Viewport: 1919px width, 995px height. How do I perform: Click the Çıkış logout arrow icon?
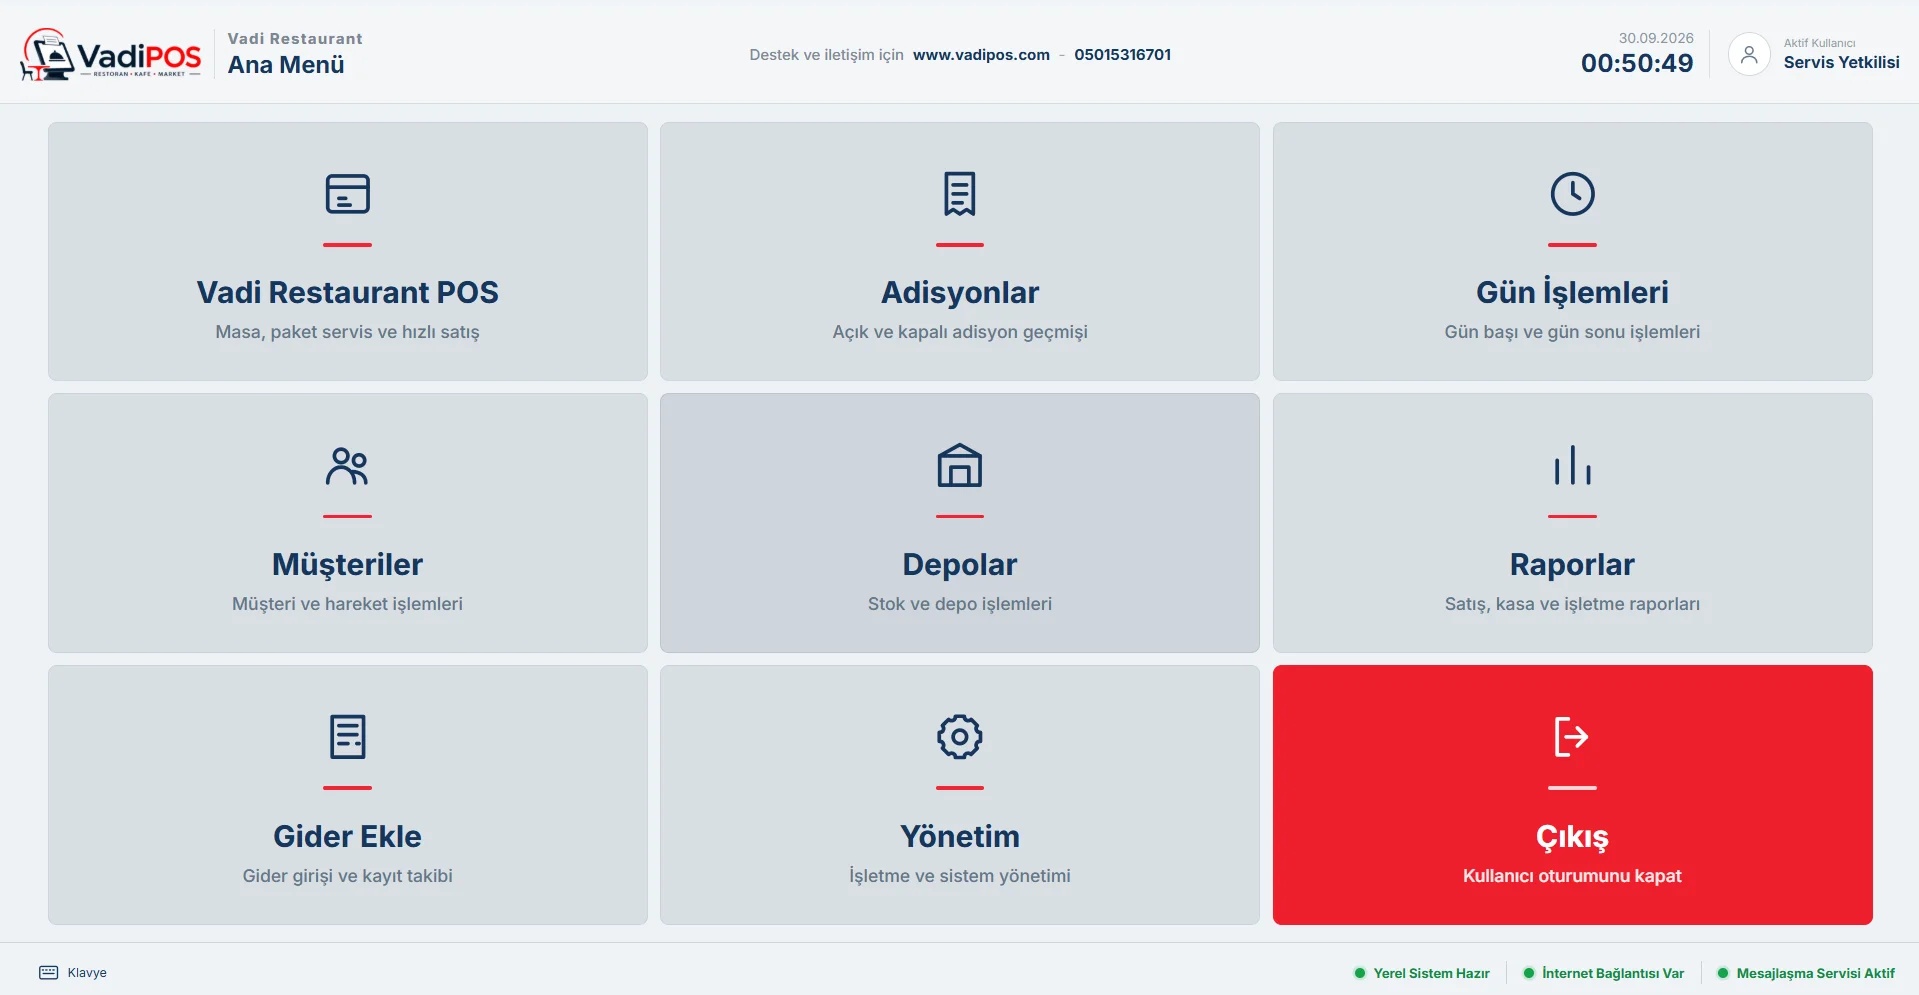coord(1572,737)
